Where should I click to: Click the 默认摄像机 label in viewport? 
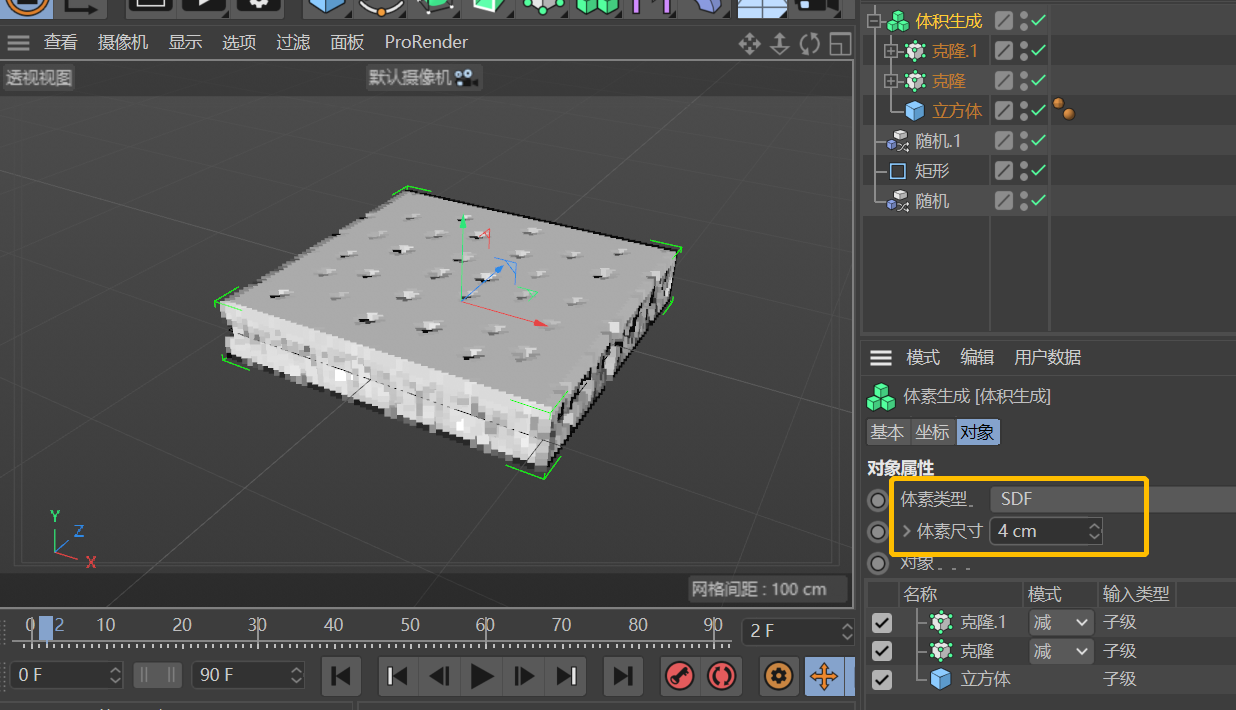pos(410,77)
